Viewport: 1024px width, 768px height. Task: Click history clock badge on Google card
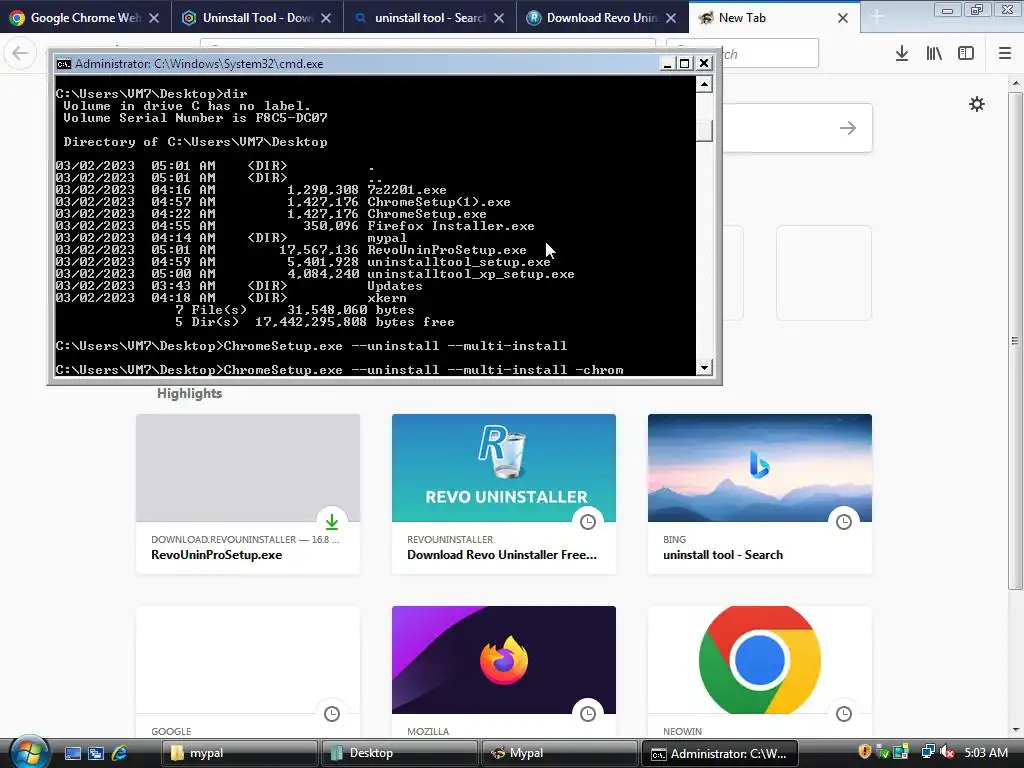pyautogui.click(x=332, y=714)
